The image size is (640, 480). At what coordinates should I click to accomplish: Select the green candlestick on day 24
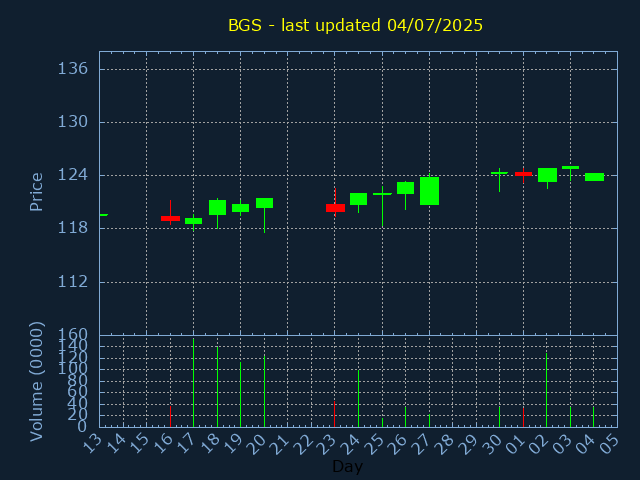(358, 199)
